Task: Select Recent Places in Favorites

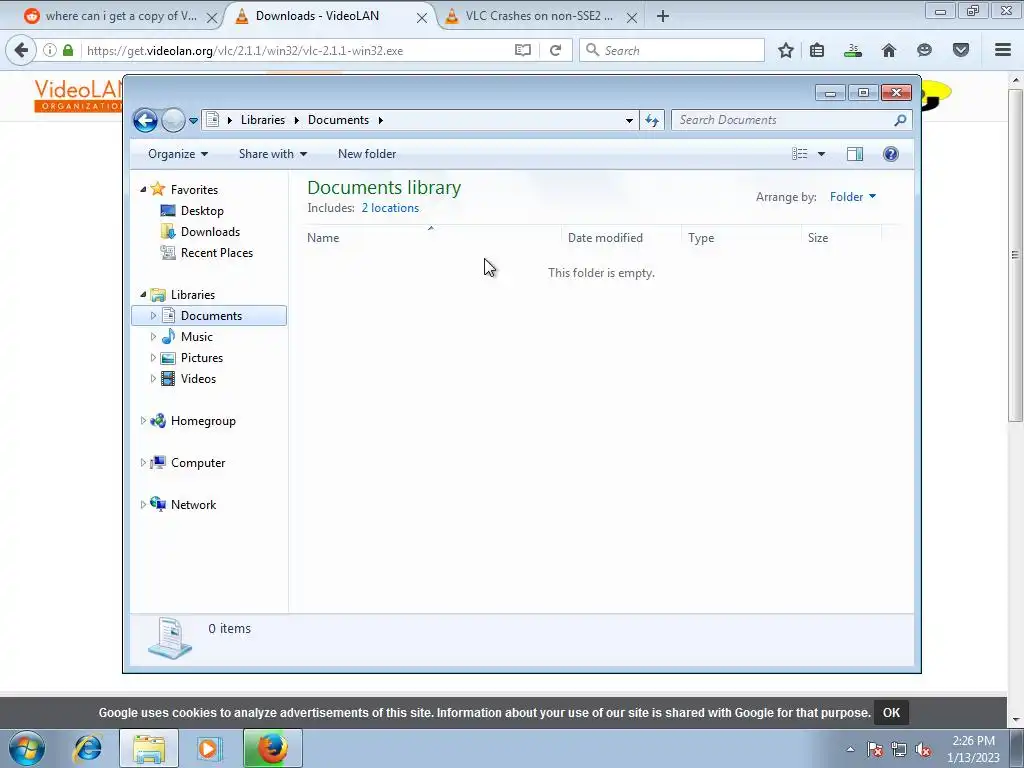Action: tap(217, 253)
